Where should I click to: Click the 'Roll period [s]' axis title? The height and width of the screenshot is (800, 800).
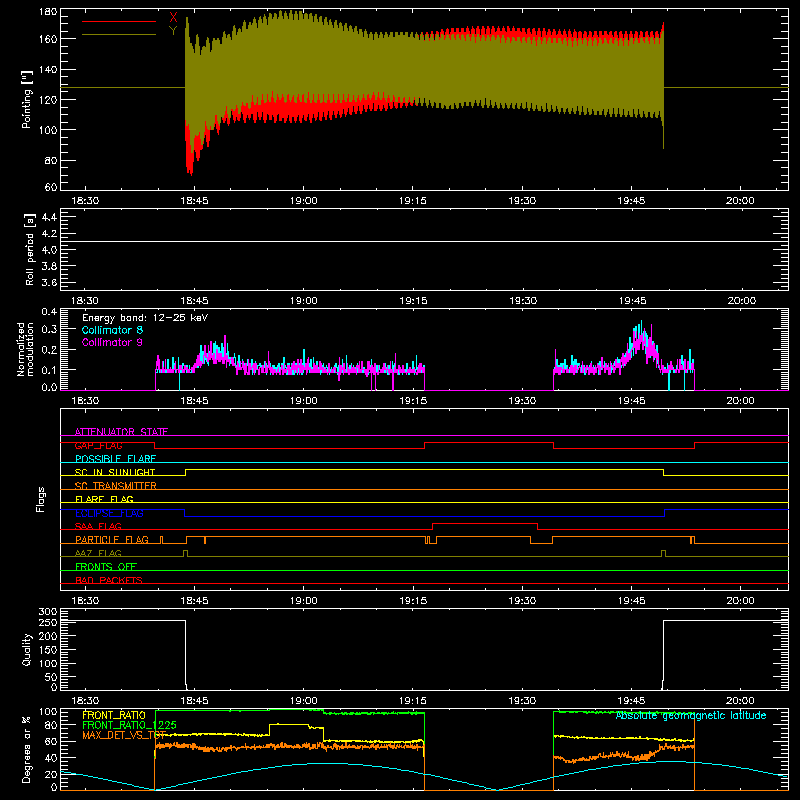30,249
